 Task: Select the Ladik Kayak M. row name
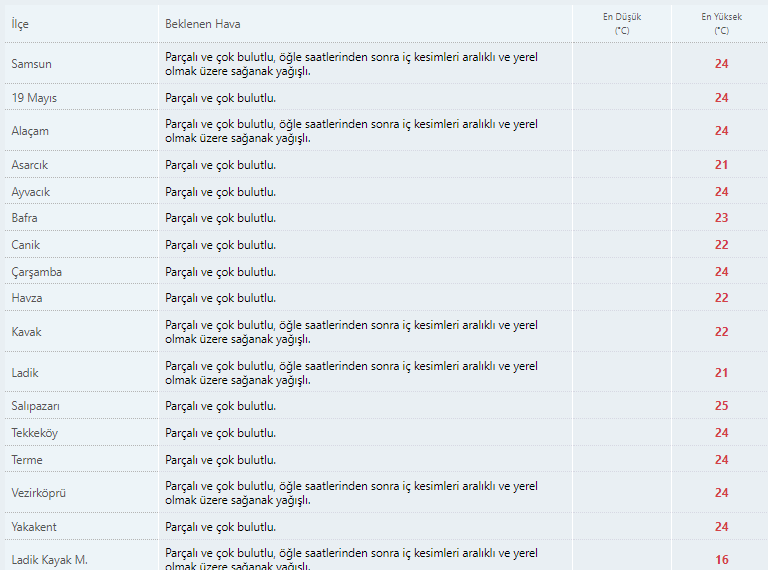click(49, 560)
